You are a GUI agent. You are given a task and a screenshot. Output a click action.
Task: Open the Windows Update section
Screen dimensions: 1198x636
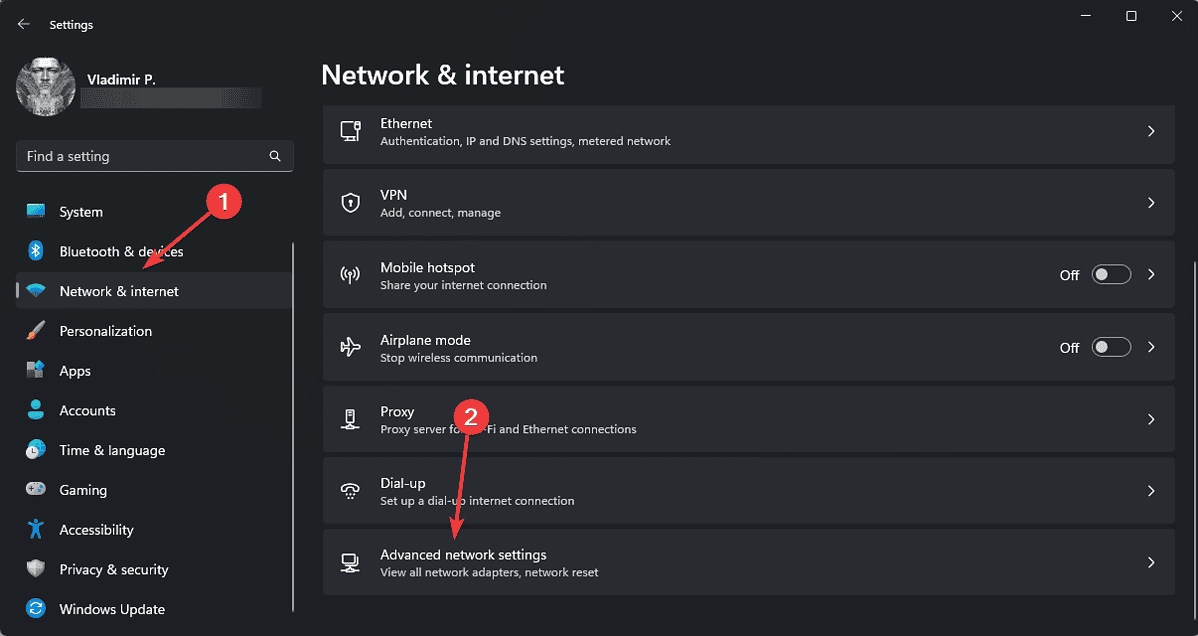coord(110,608)
